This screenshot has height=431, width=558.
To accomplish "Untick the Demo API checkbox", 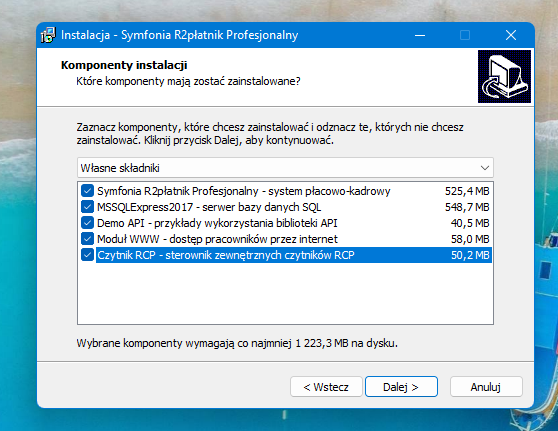I will (87, 223).
